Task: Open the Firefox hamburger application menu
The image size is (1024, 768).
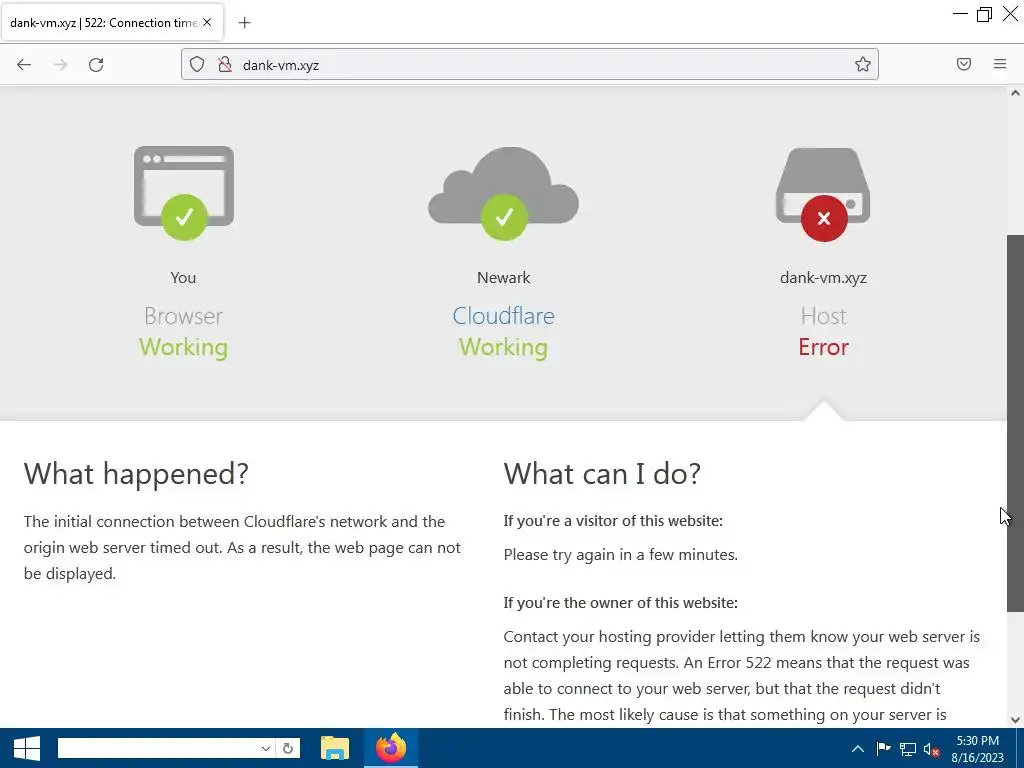Action: 1000,64
